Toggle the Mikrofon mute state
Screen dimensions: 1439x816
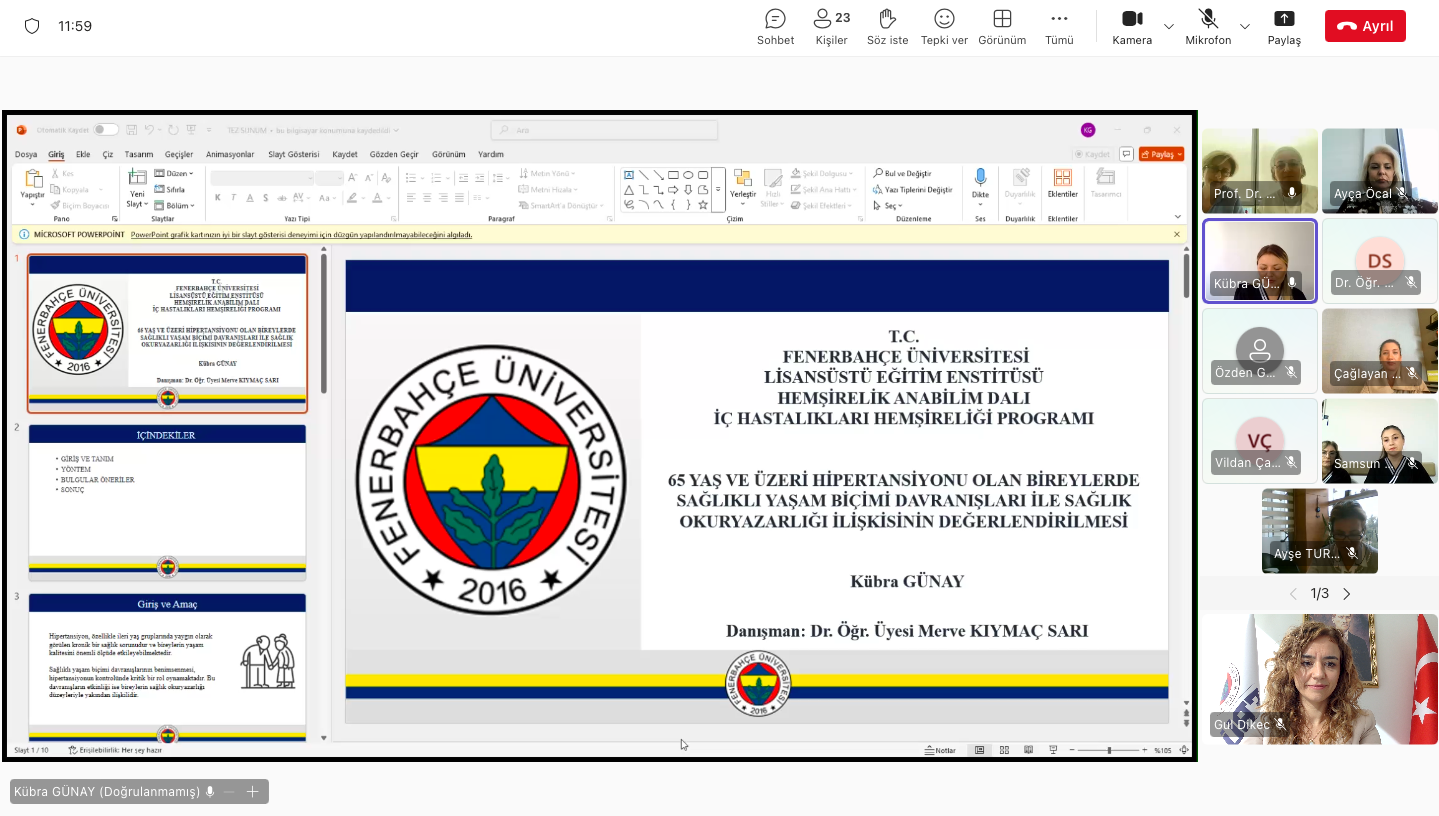click(1208, 27)
